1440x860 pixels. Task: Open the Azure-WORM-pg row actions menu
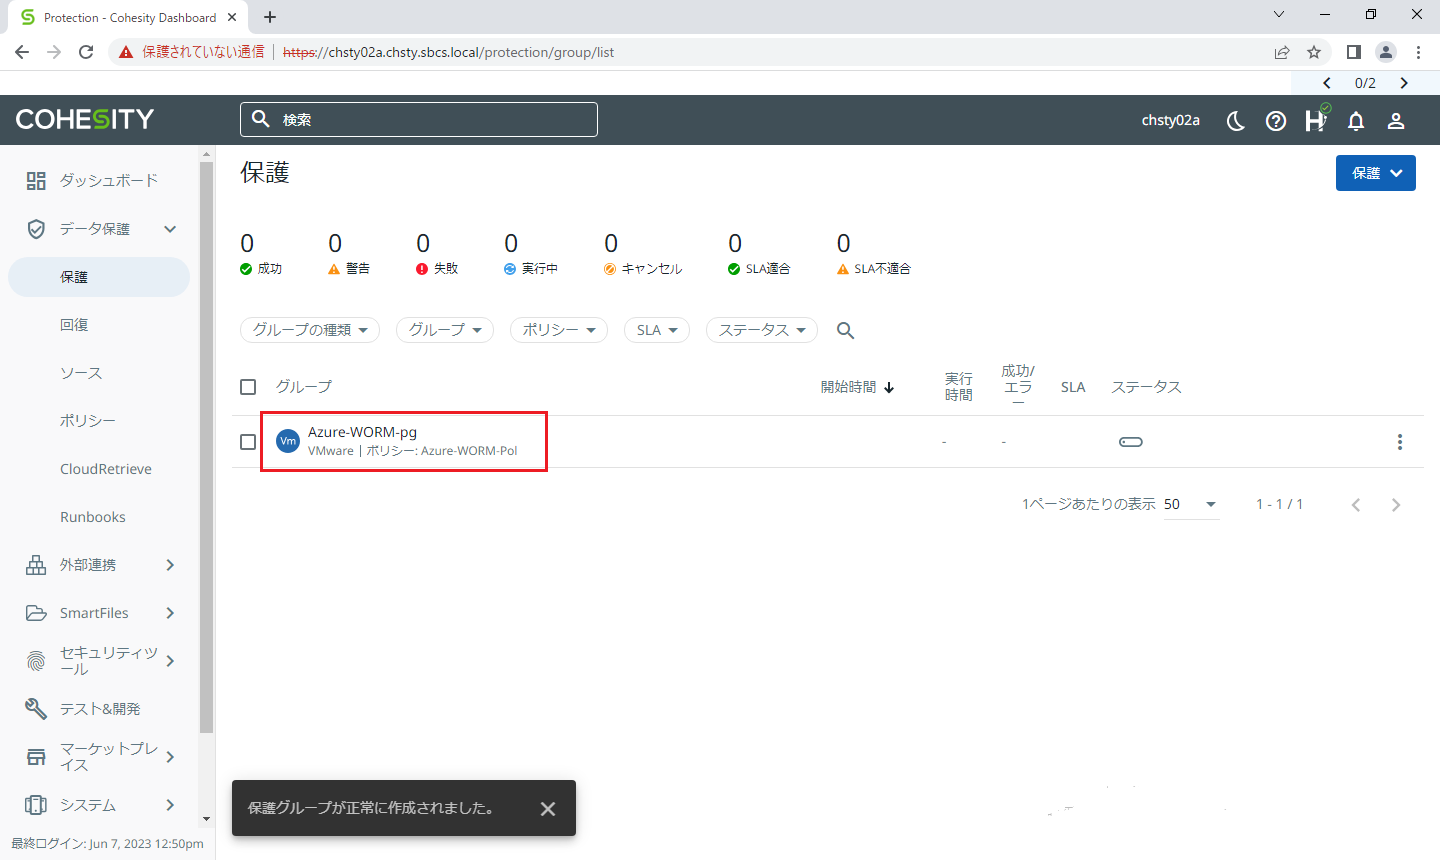tap(1400, 442)
